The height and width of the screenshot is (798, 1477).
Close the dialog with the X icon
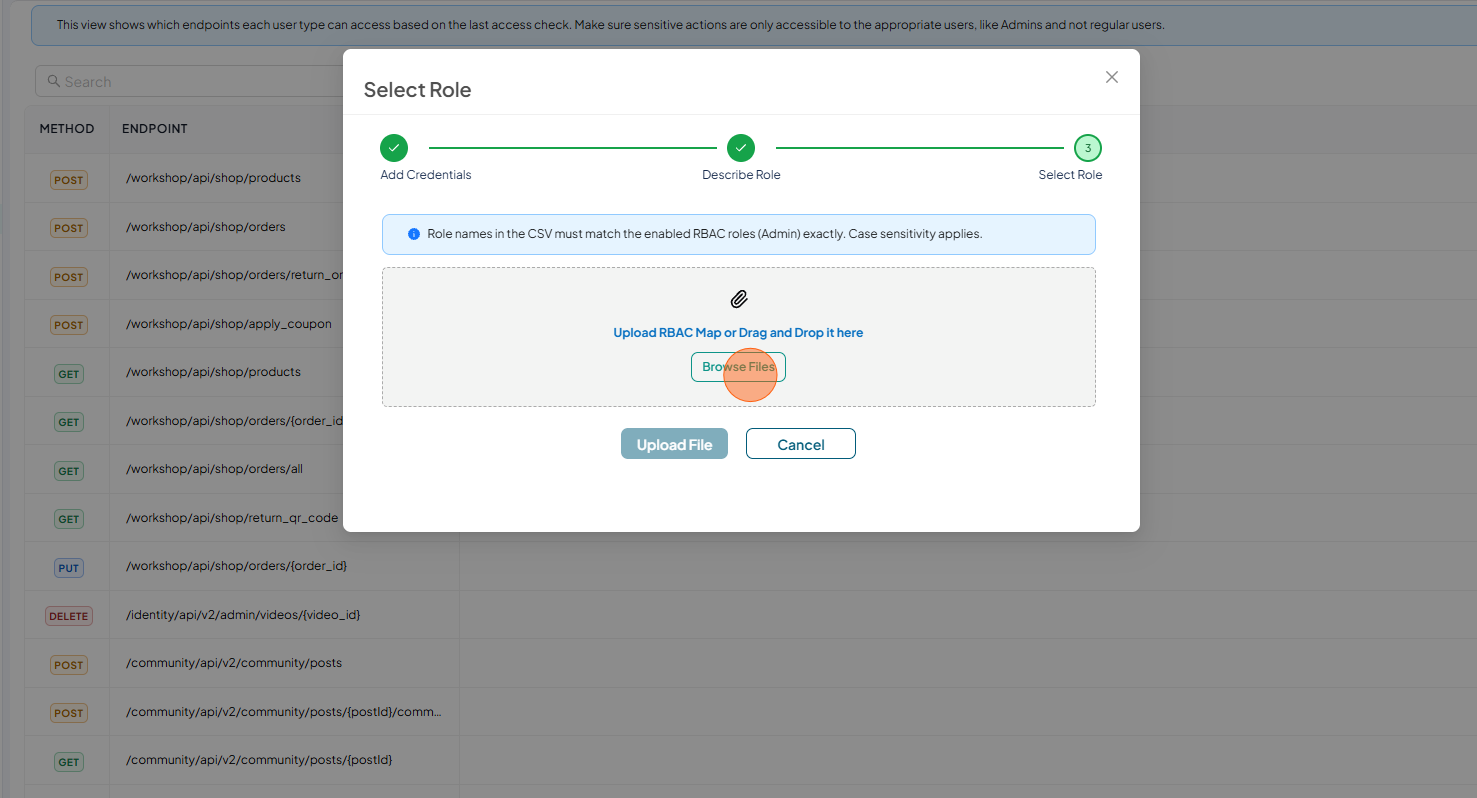click(1111, 77)
